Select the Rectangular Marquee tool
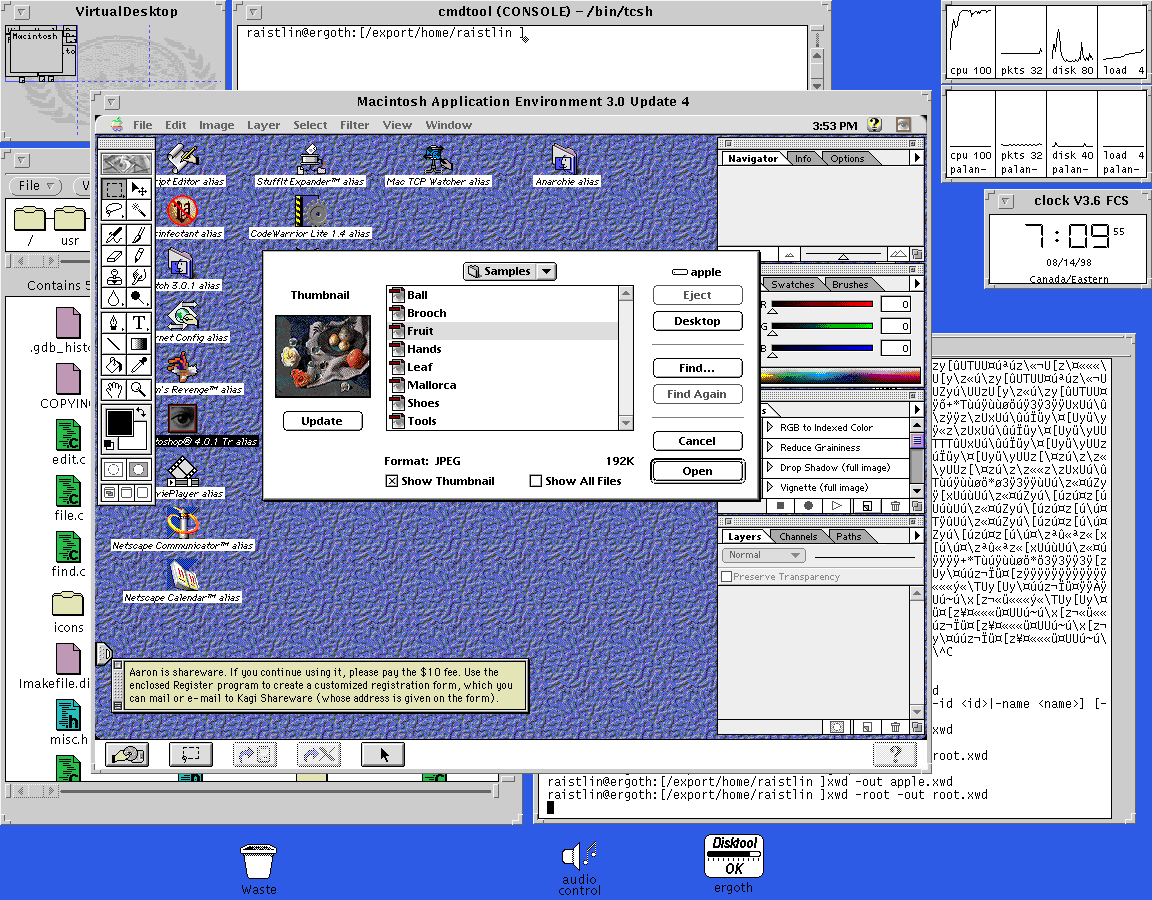This screenshot has width=1152, height=900. coord(114,189)
